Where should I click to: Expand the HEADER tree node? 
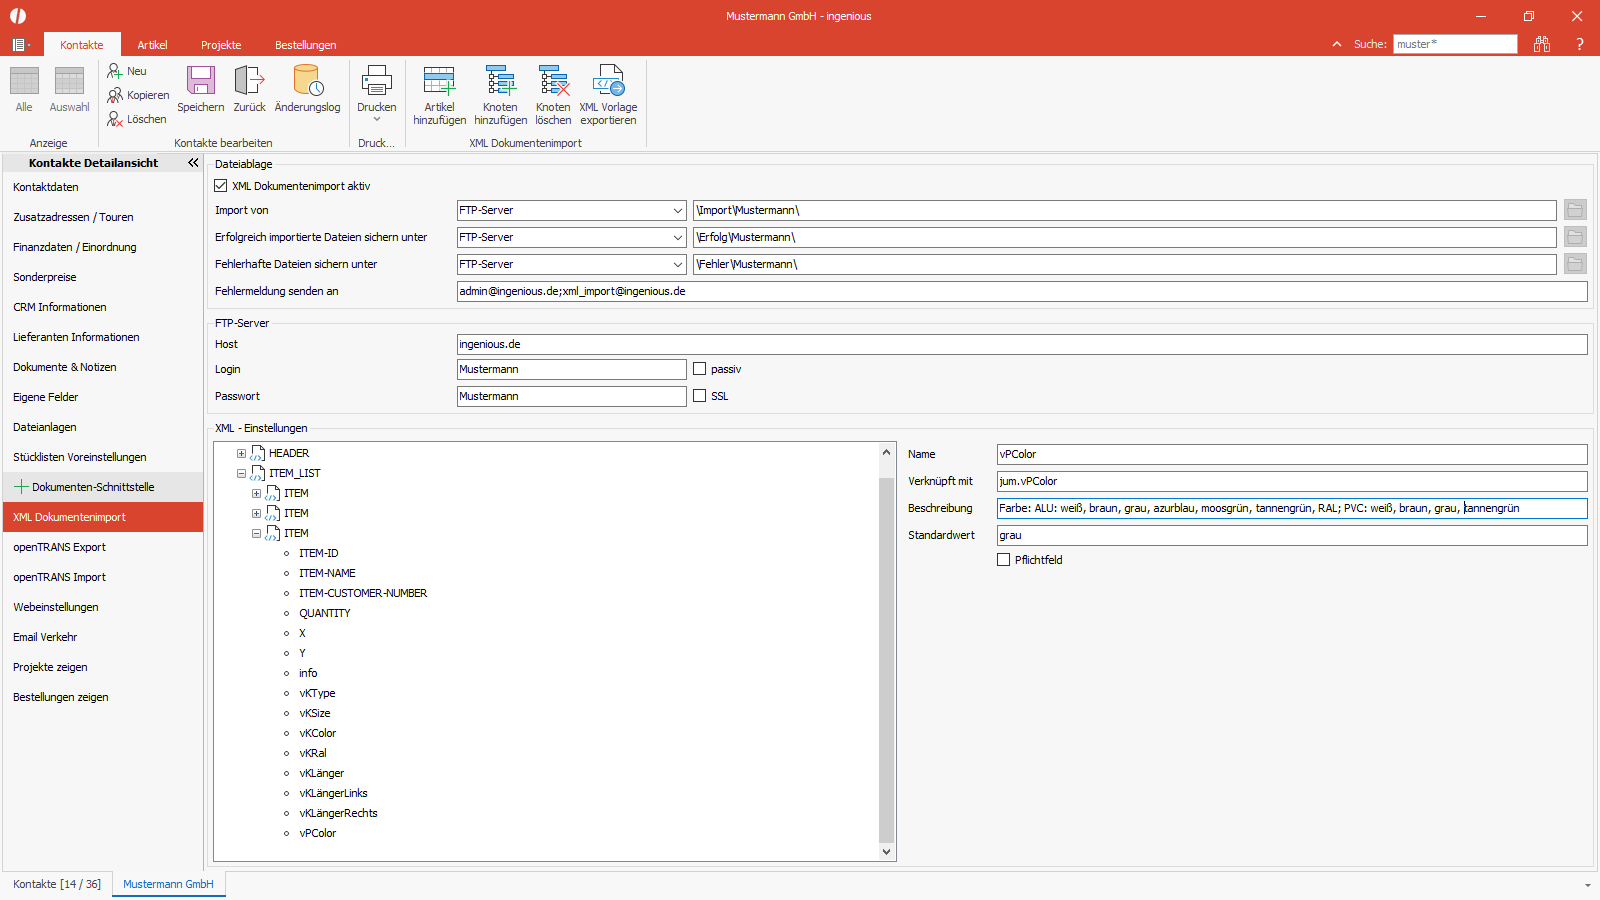tap(241, 453)
